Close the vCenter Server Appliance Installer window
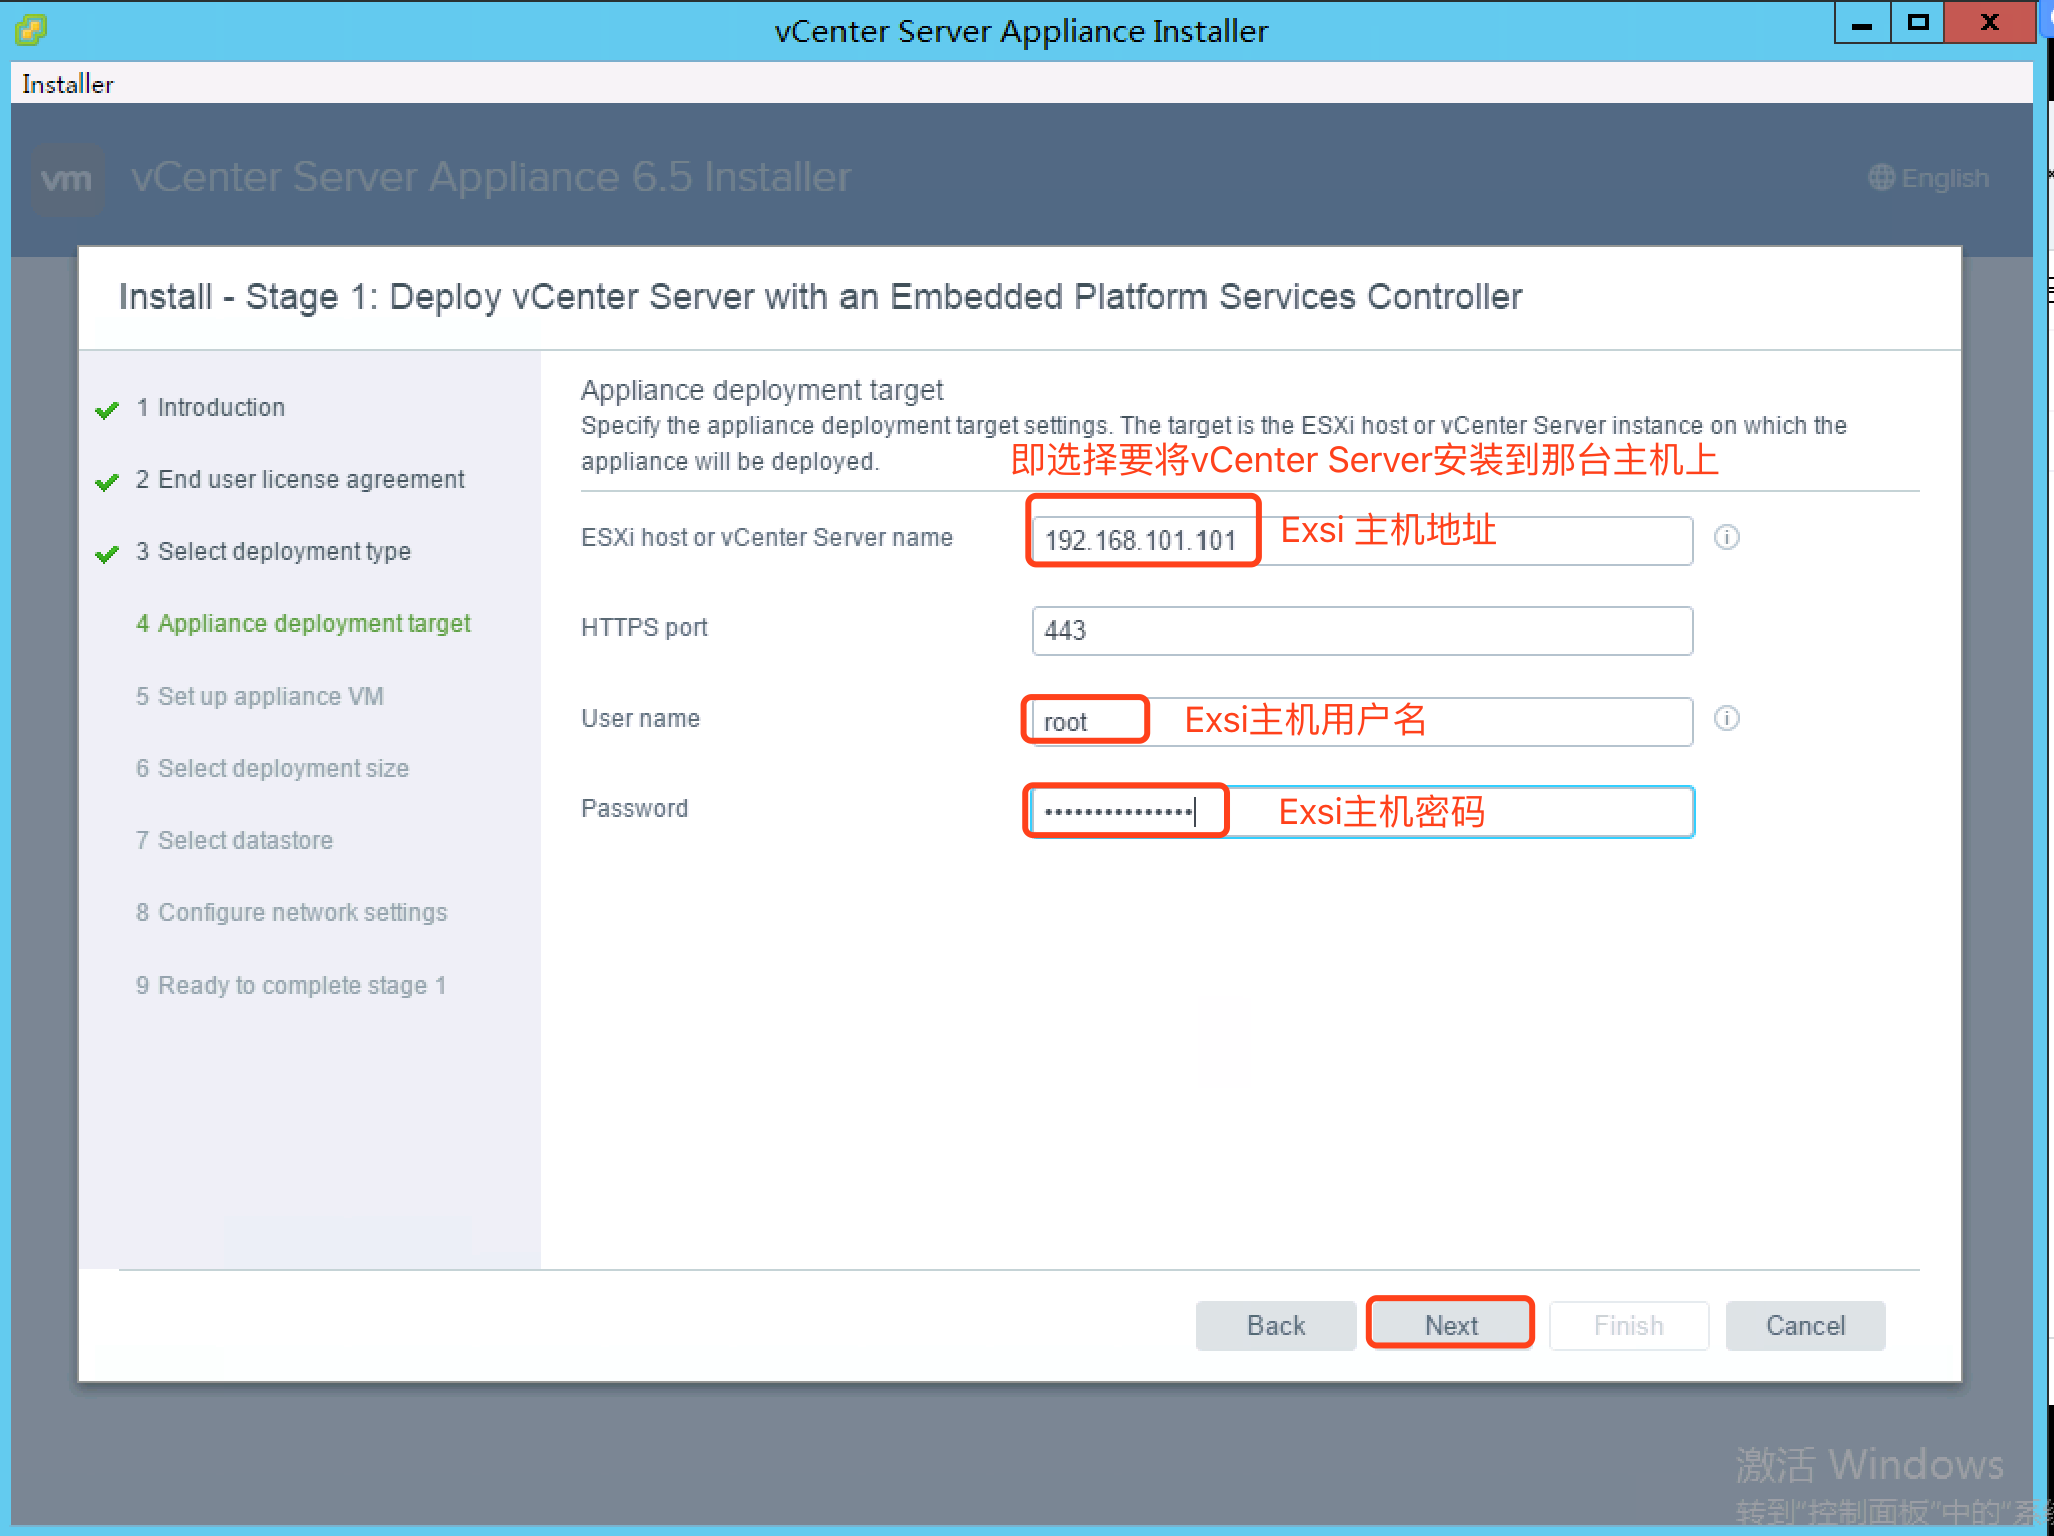The image size is (2054, 1536). [x=1990, y=23]
